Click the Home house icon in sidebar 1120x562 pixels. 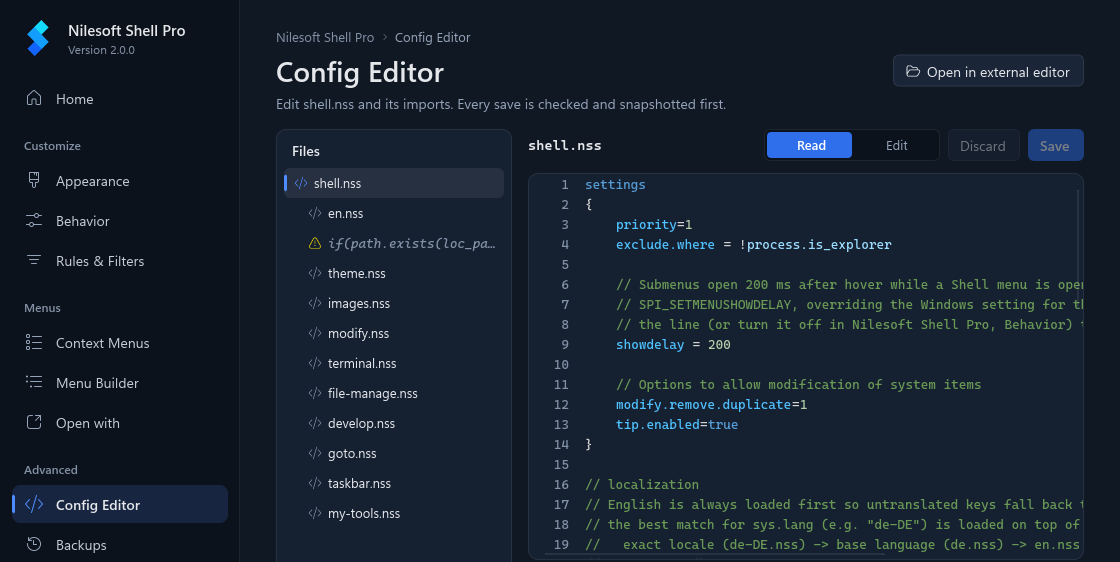click(34, 99)
